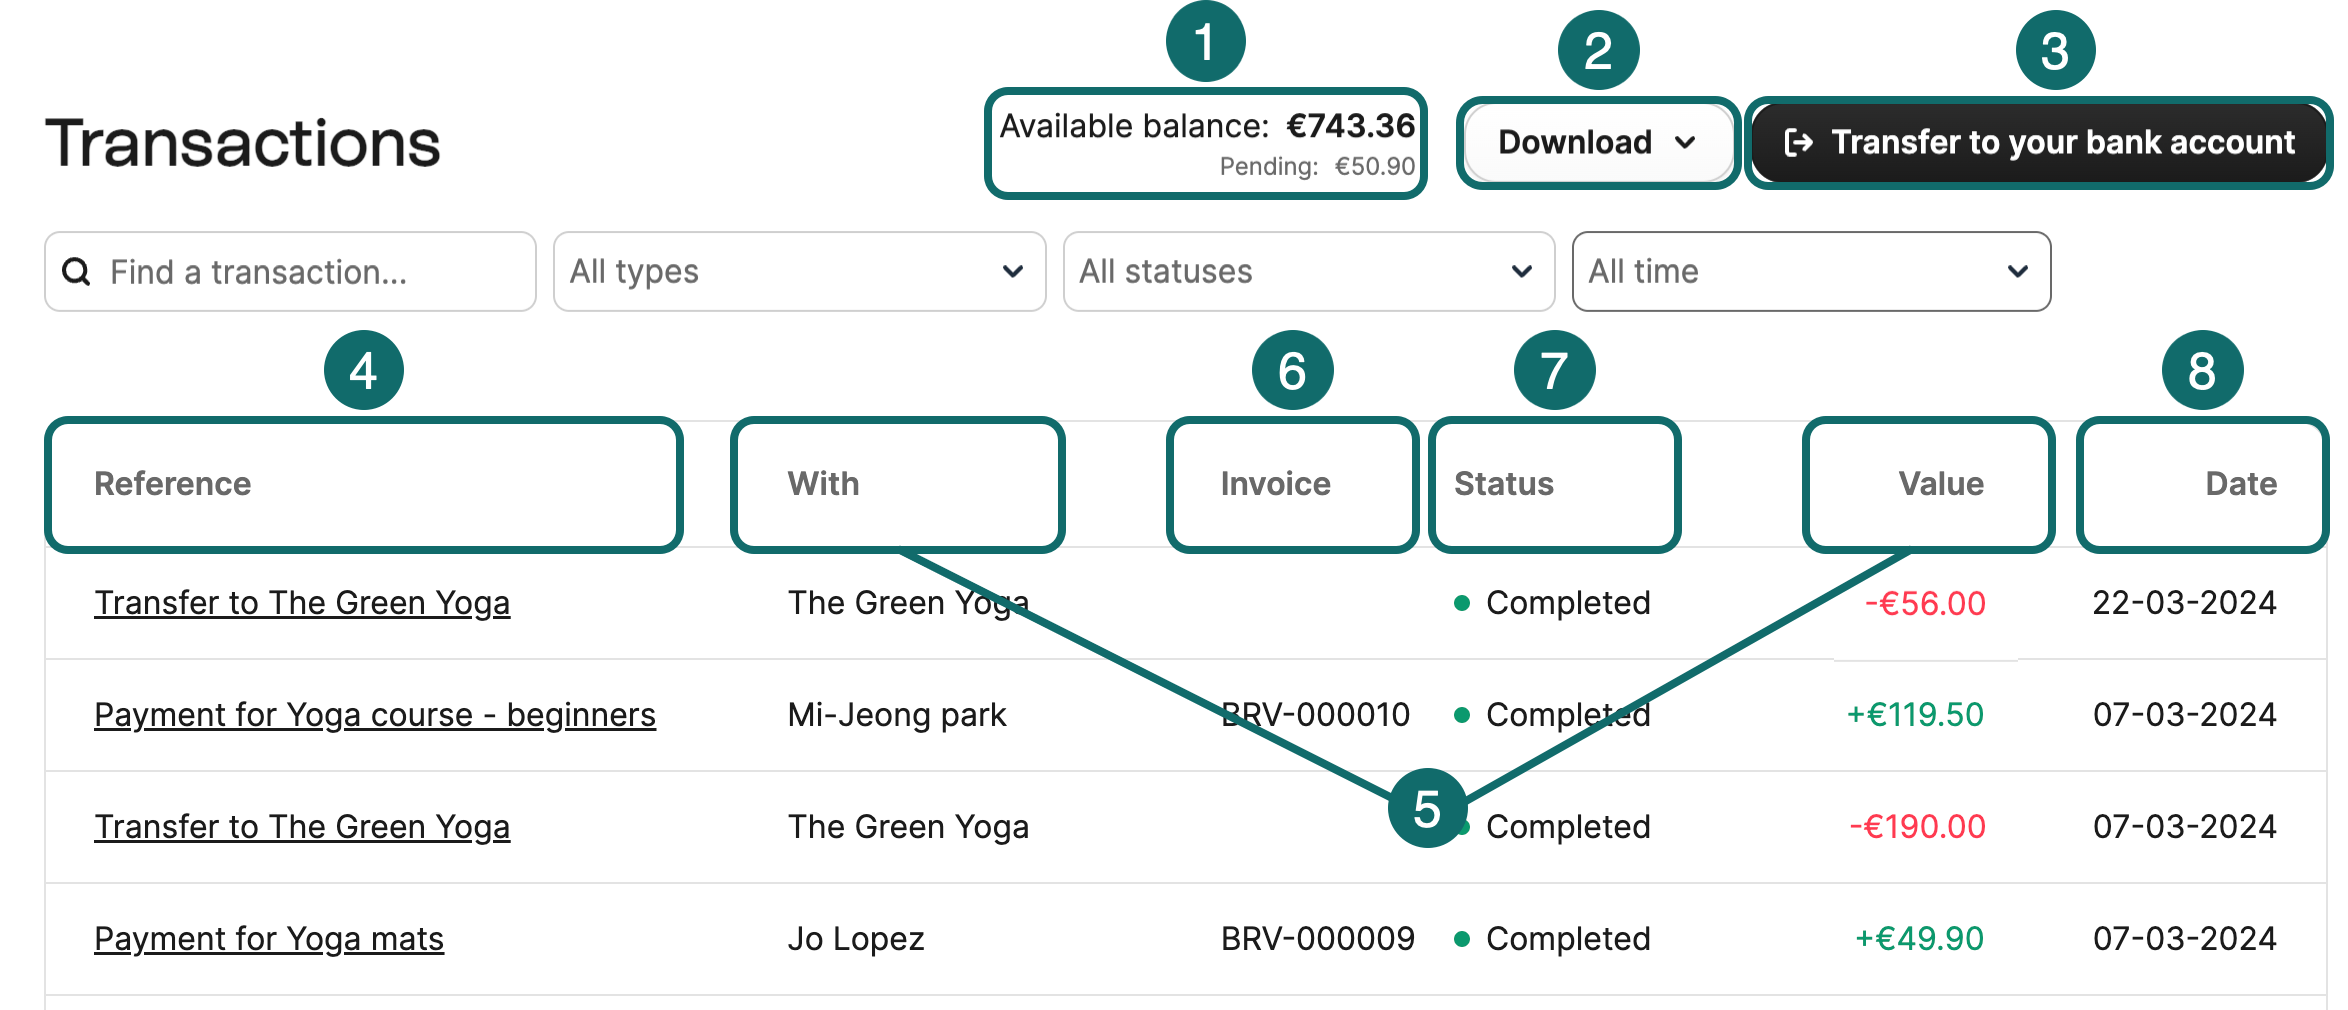
Task: Click the Available balance summary box
Action: 1206,143
